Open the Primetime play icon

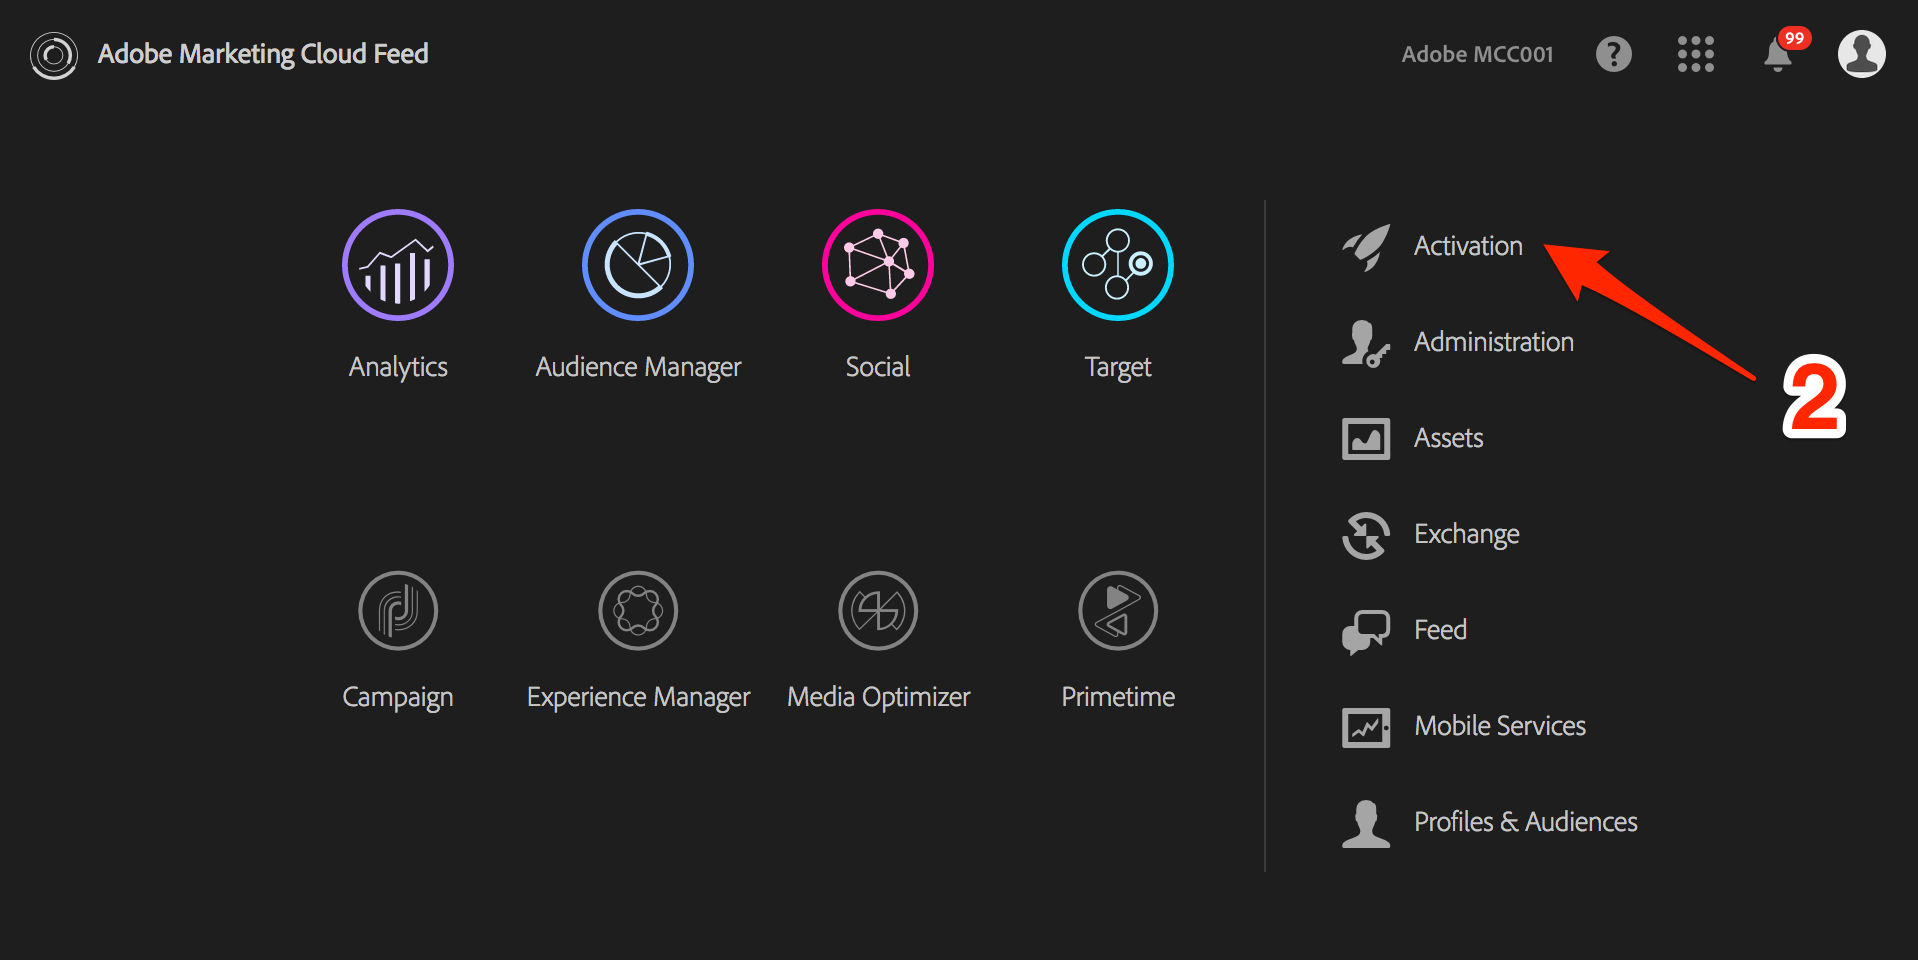1118,610
